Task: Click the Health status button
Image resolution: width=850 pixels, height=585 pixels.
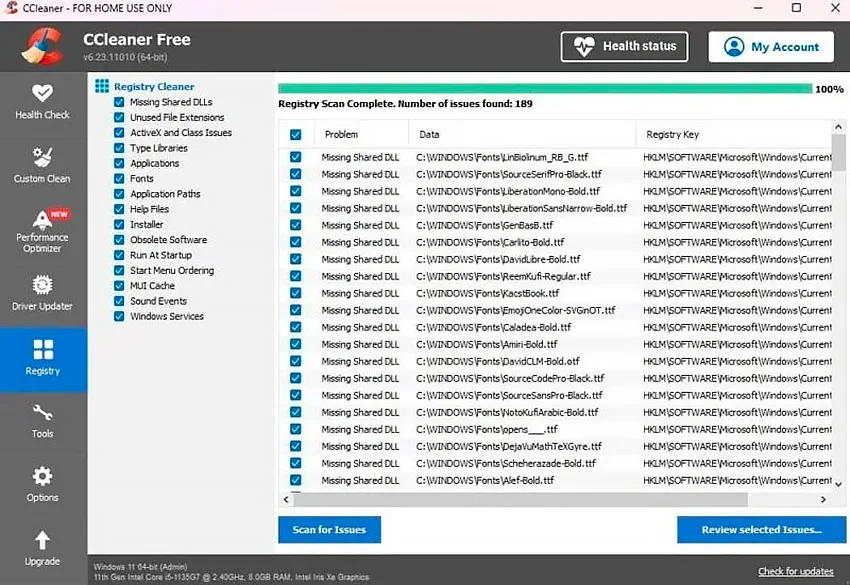Action: [x=624, y=47]
